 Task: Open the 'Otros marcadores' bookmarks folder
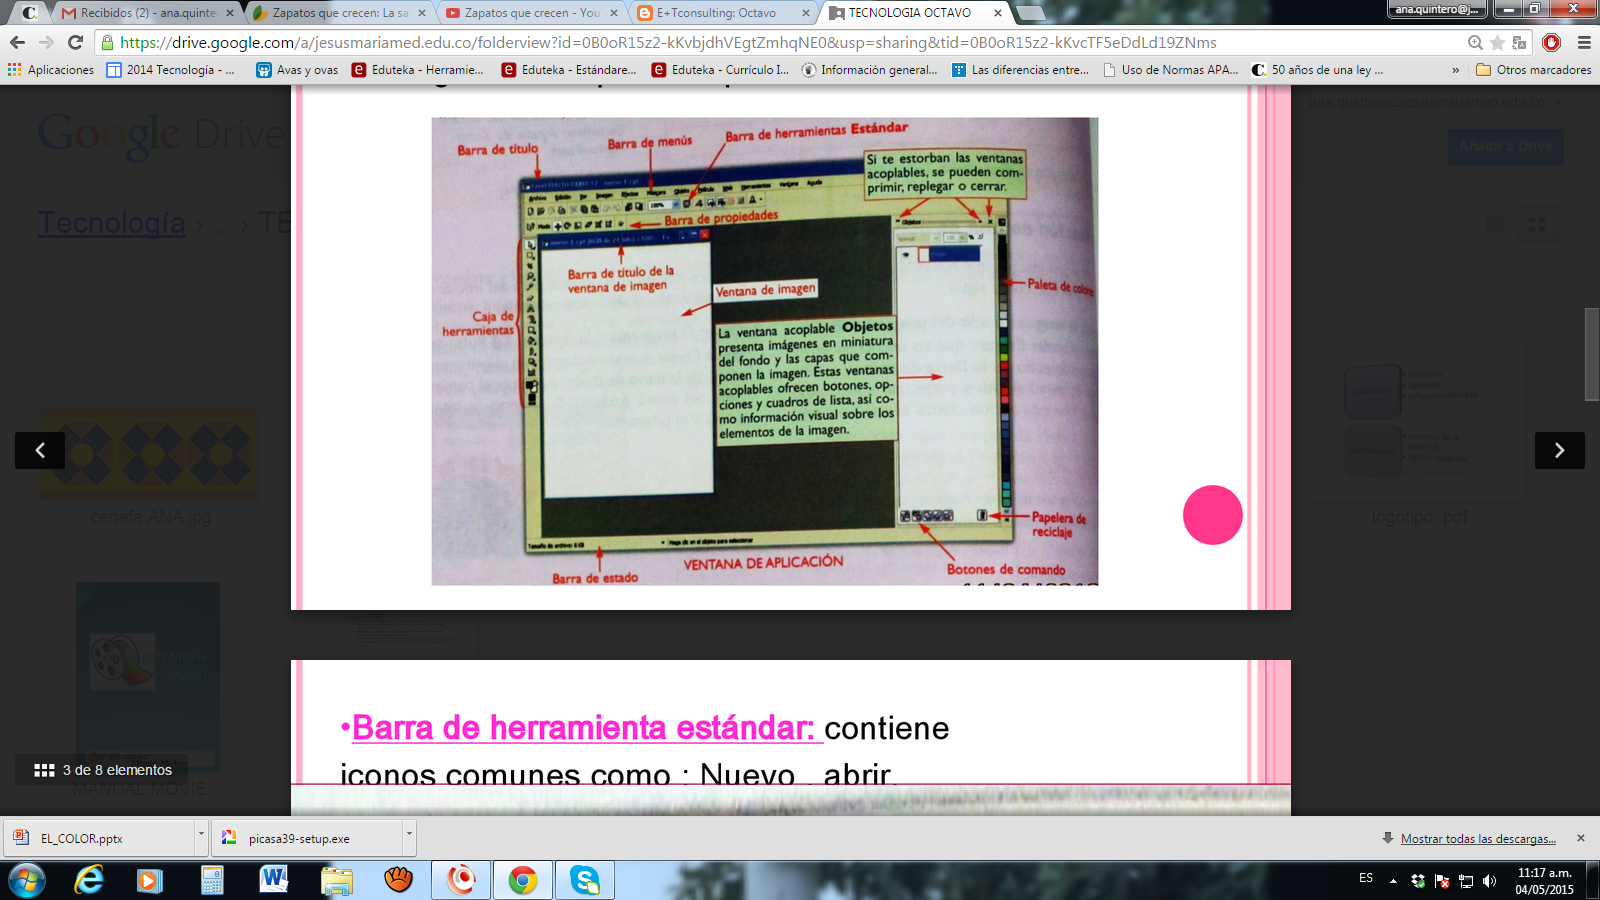[x=1533, y=70]
